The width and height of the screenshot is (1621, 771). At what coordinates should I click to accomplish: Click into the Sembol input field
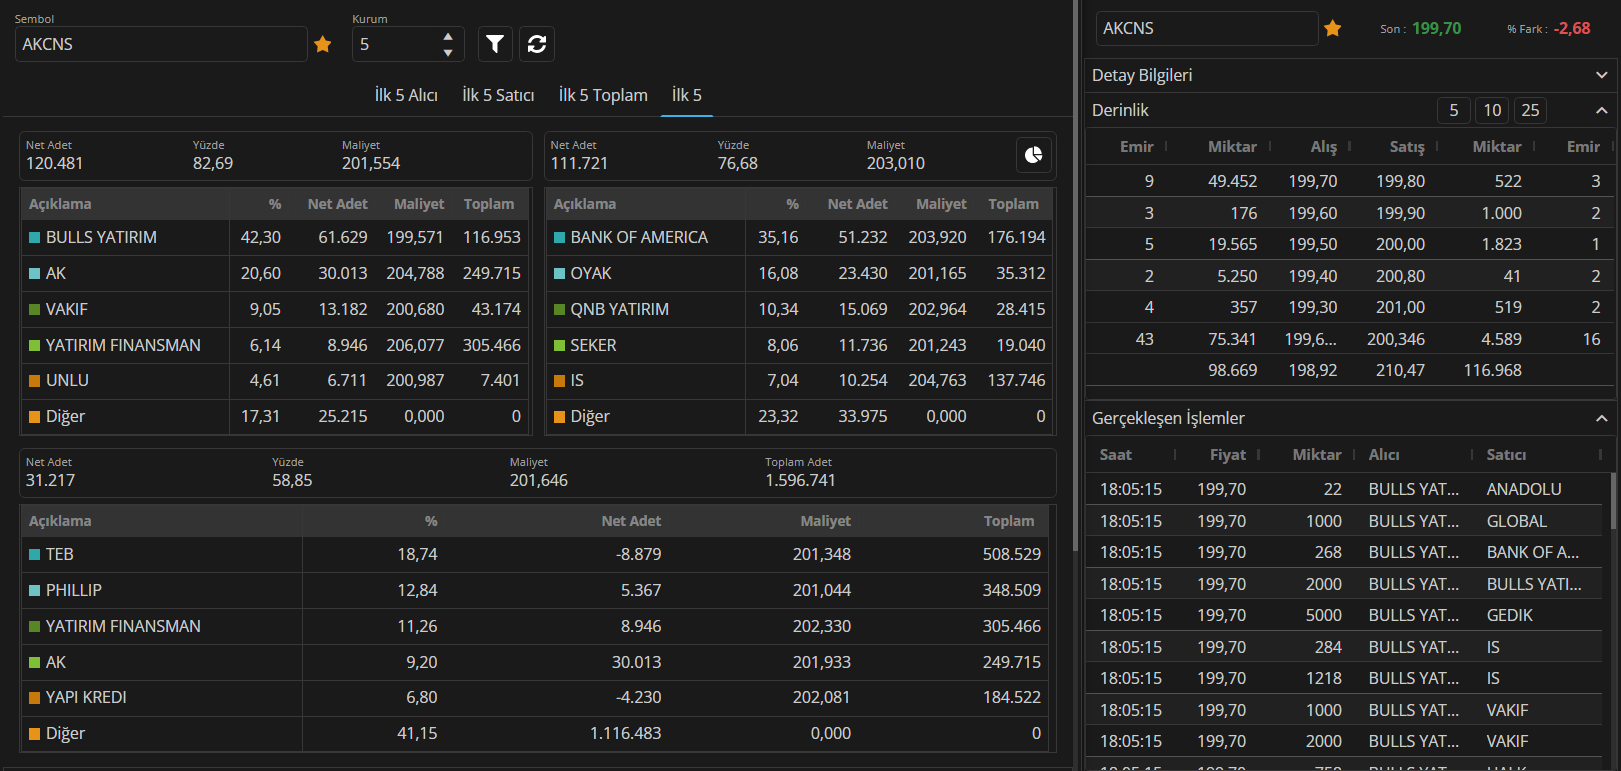coord(160,44)
